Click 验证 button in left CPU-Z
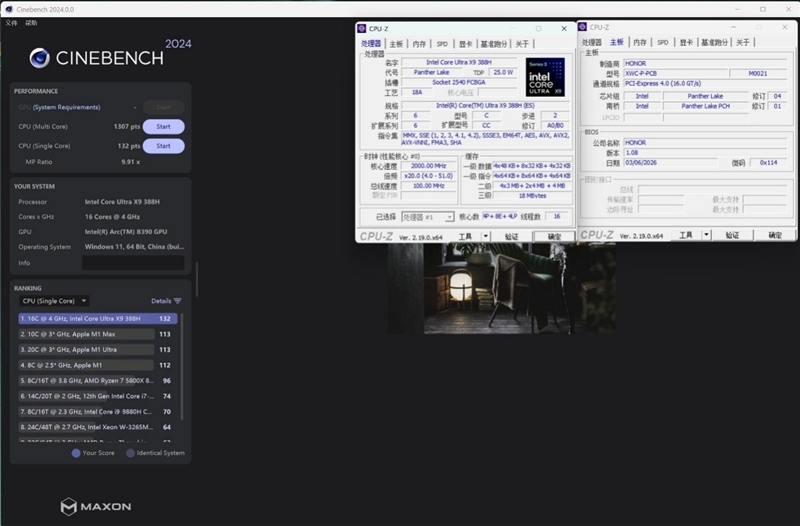Screen dimensions: 800x526 tap(511, 236)
